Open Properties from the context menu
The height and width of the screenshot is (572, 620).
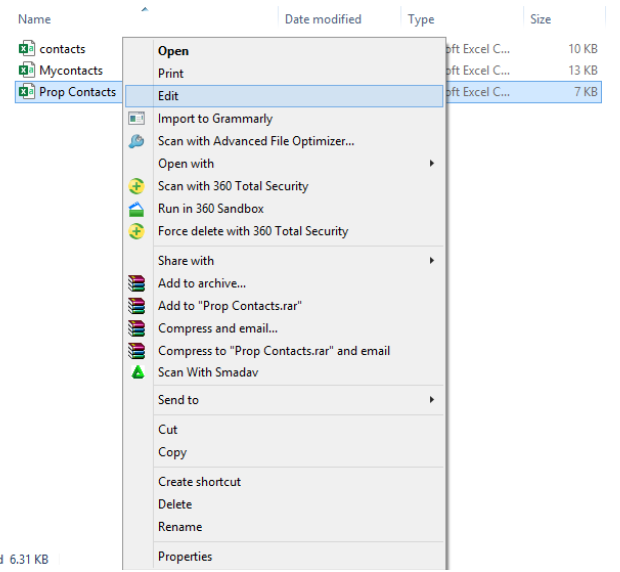coord(284,557)
